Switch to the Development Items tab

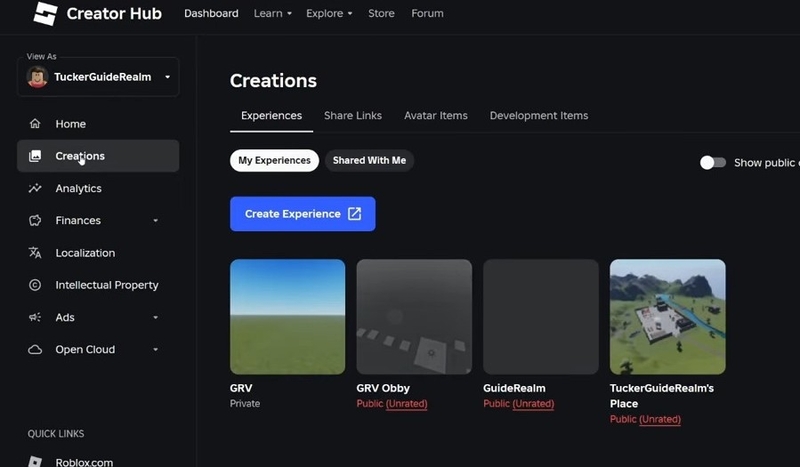click(x=539, y=116)
